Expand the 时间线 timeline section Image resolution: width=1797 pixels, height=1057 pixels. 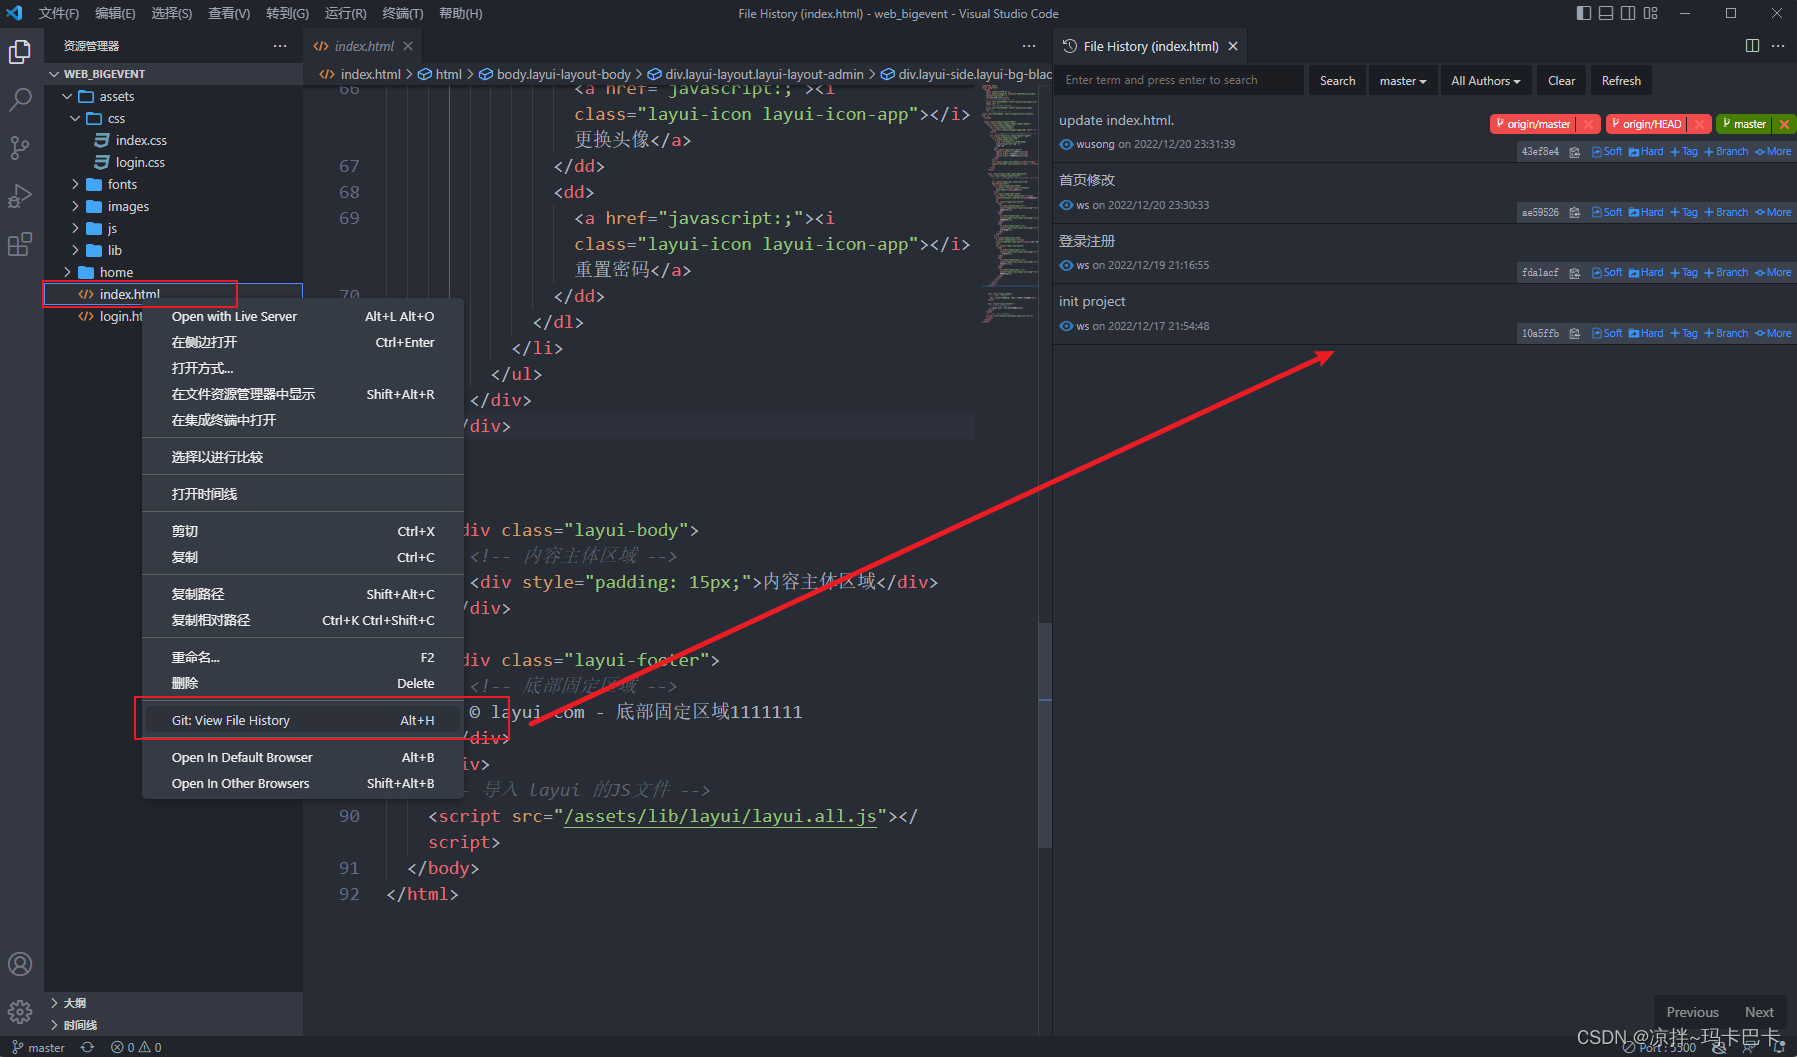(54, 1025)
